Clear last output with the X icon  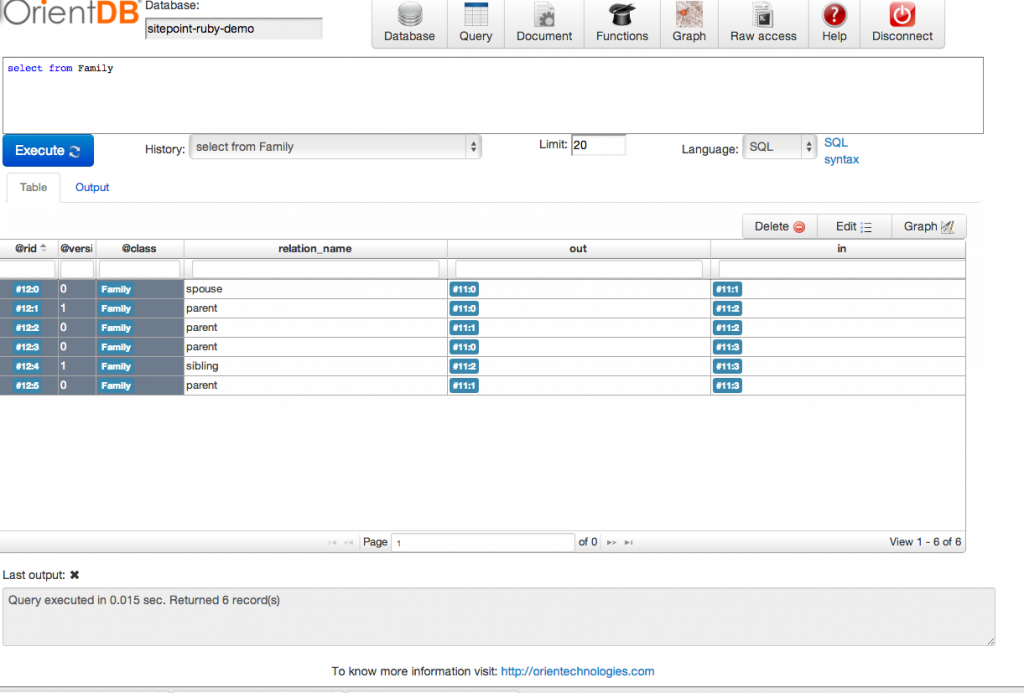pos(74,575)
